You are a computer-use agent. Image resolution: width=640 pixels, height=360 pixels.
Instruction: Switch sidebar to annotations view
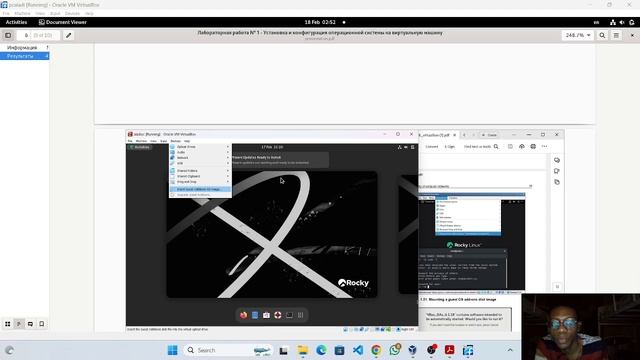click(30, 324)
